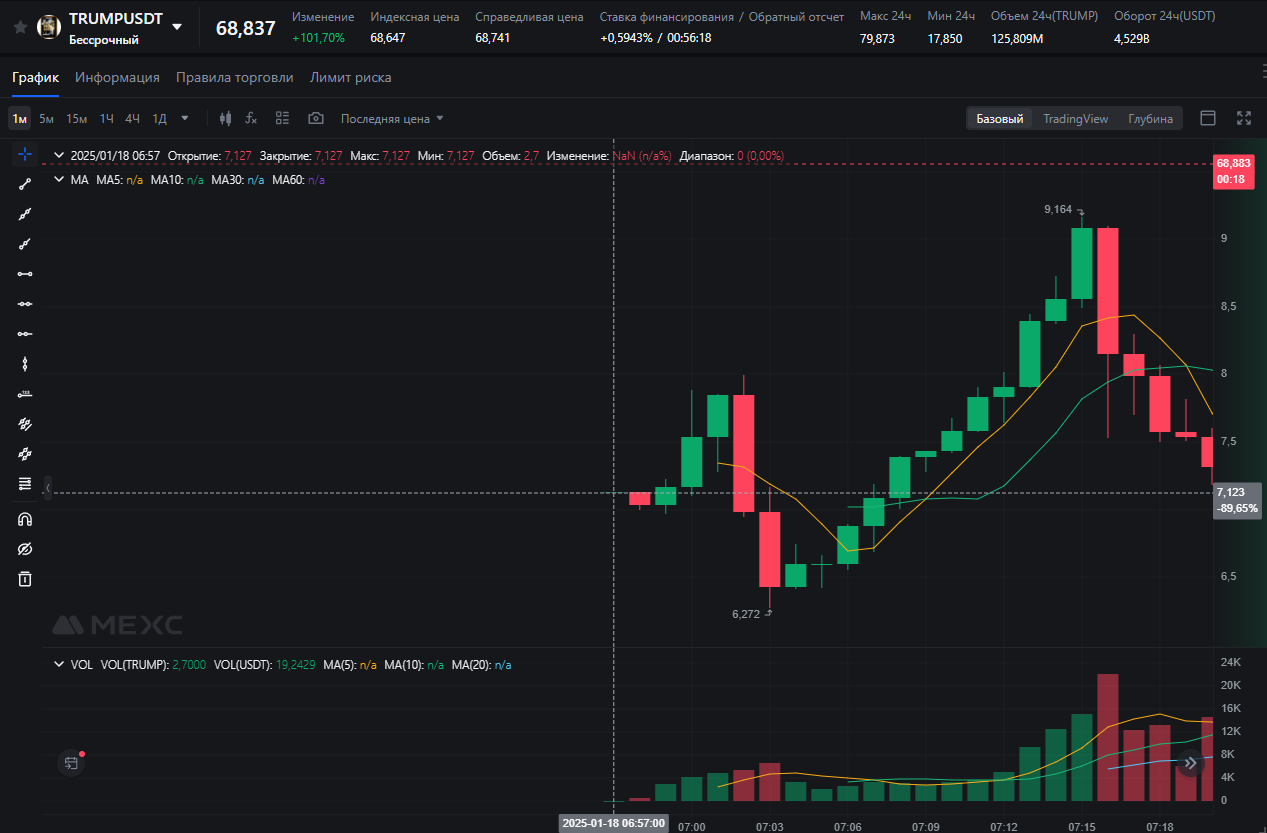Delete all drawings with trash icon
The height and width of the screenshot is (833, 1267).
[25, 579]
